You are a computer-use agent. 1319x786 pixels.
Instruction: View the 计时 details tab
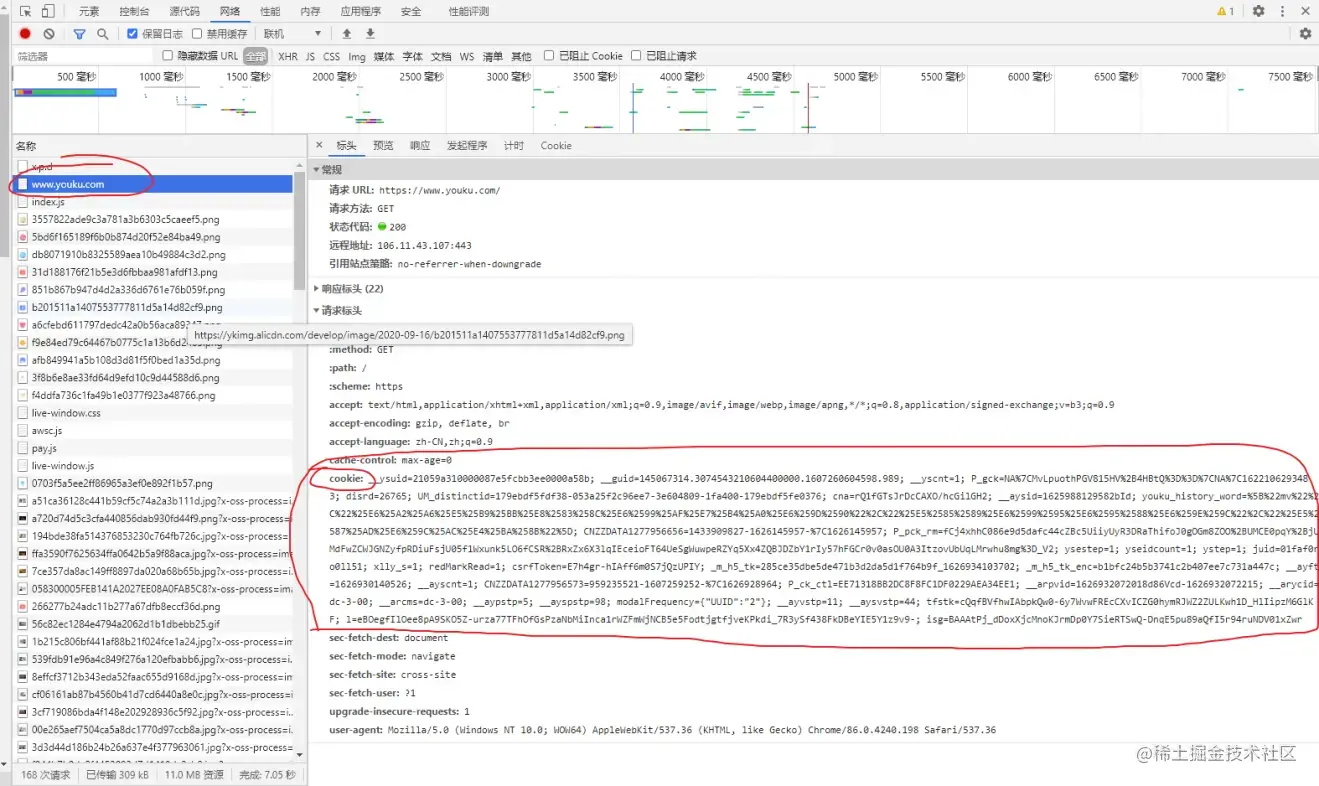coord(514,146)
